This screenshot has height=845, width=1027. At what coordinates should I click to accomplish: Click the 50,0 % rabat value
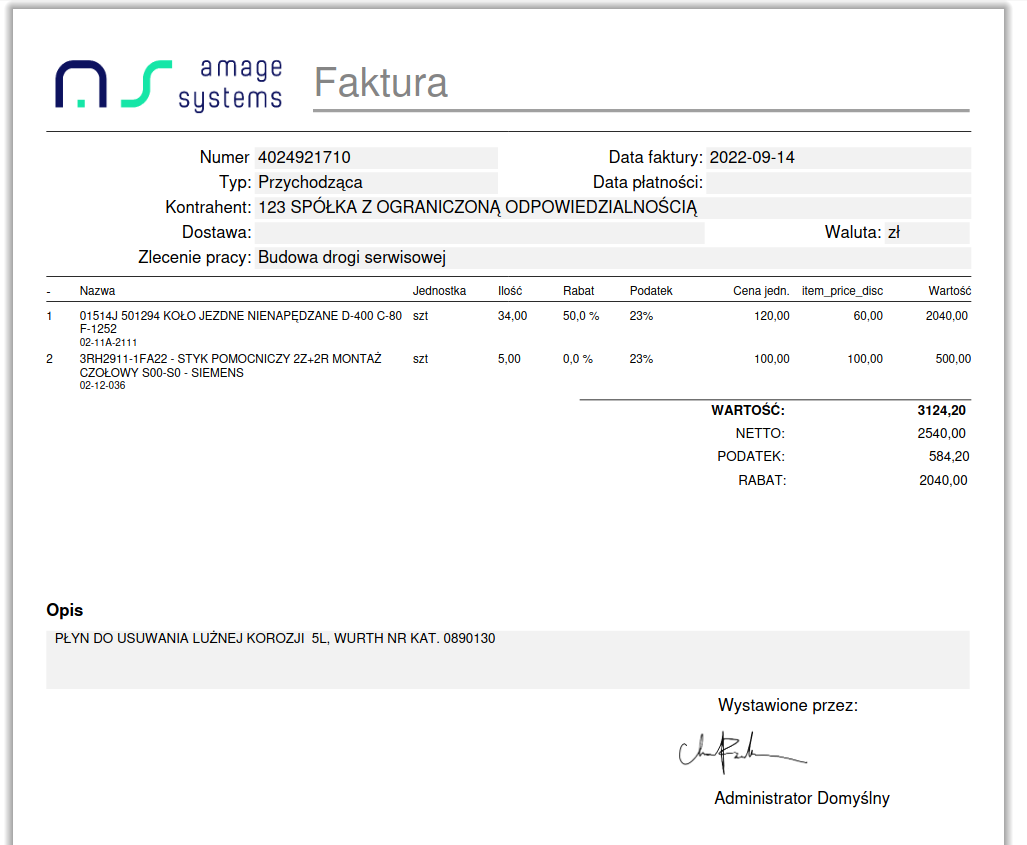click(x=580, y=316)
